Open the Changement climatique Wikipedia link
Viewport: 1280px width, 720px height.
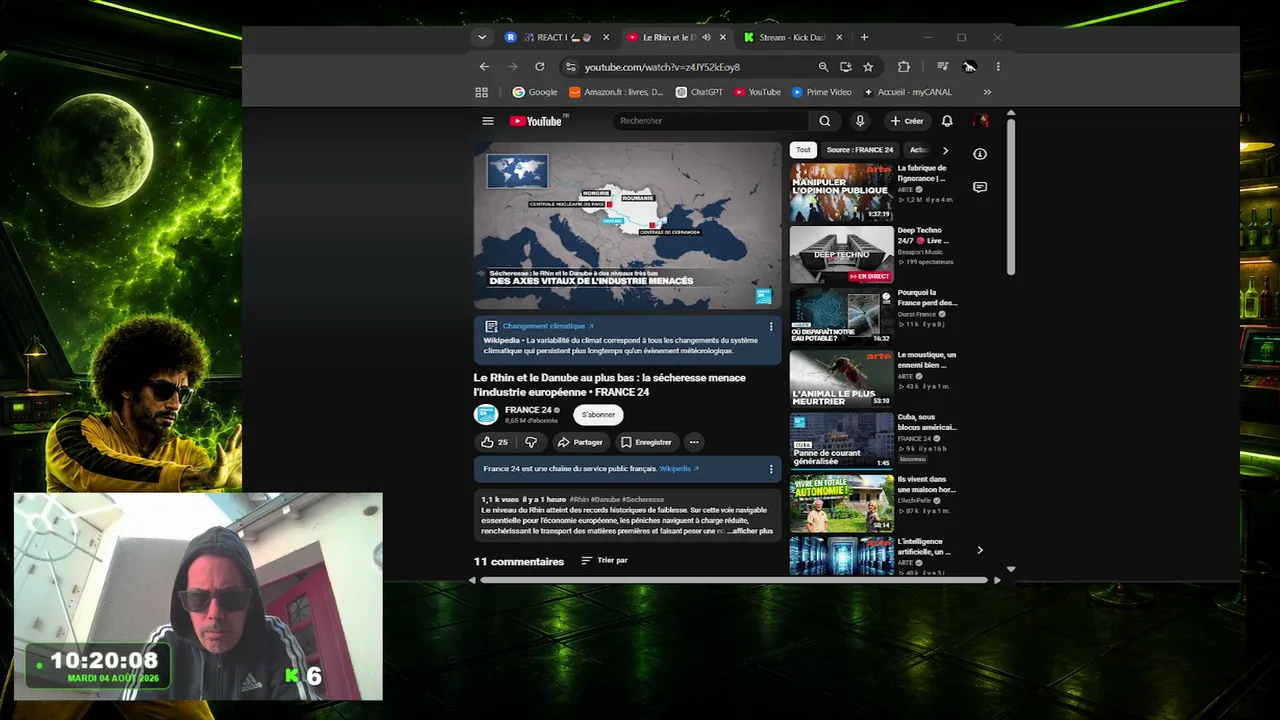pos(548,326)
